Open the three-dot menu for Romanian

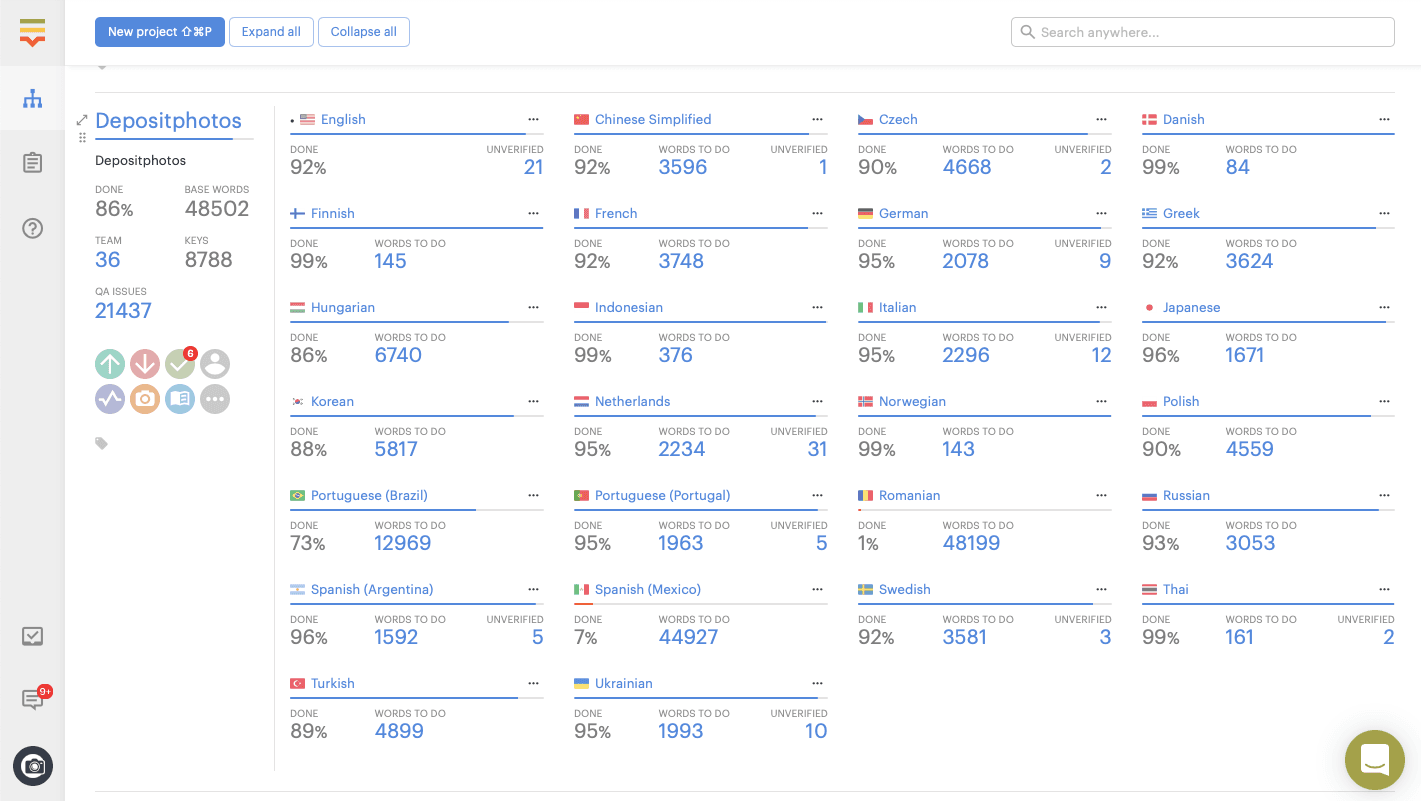pos(1101,495)
